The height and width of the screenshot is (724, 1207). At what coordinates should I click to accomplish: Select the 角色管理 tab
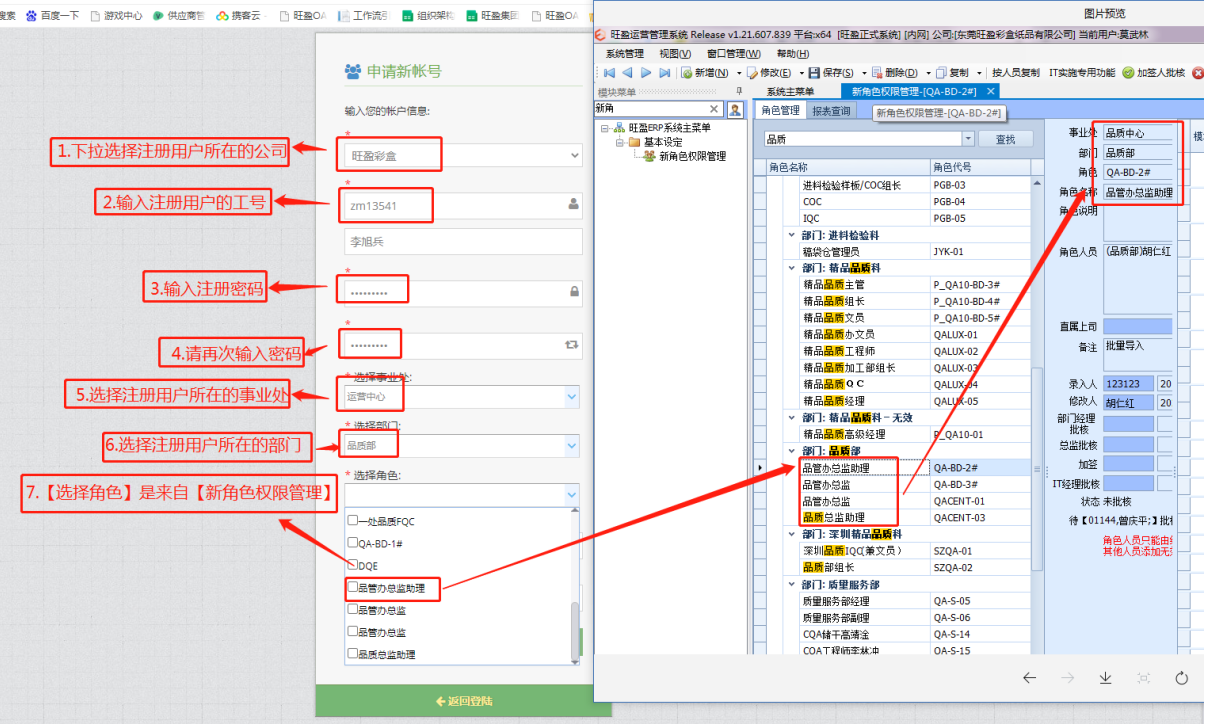780,111
